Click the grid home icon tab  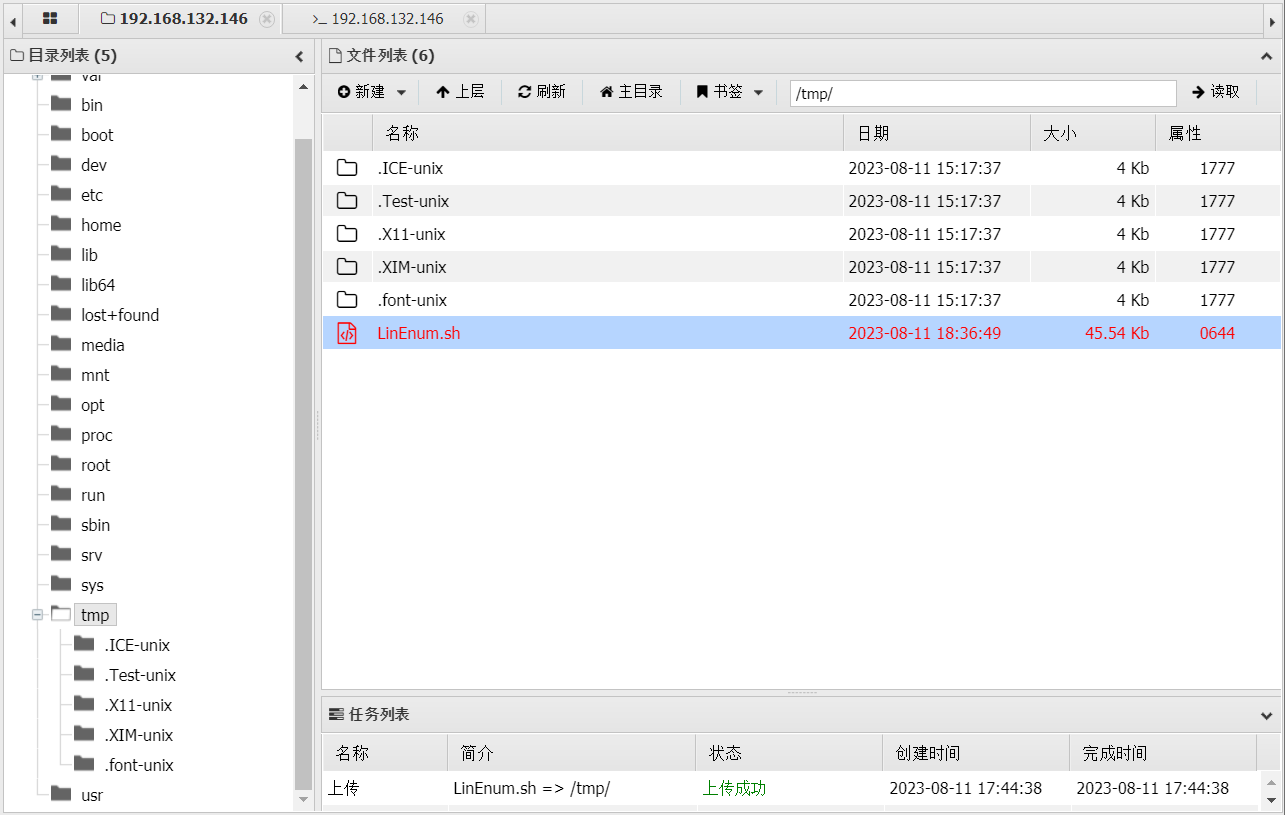tap(50, 19)
